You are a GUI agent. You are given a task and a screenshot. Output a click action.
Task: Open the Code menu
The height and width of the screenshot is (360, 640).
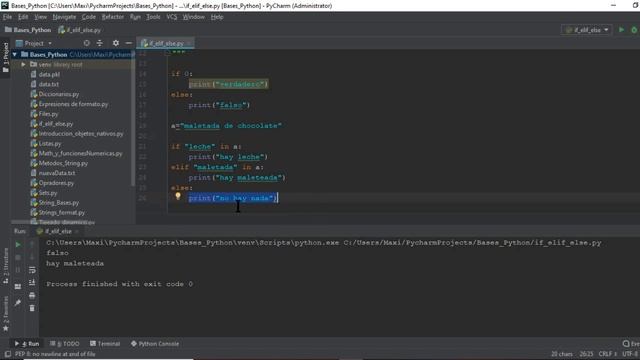[89, 17]
